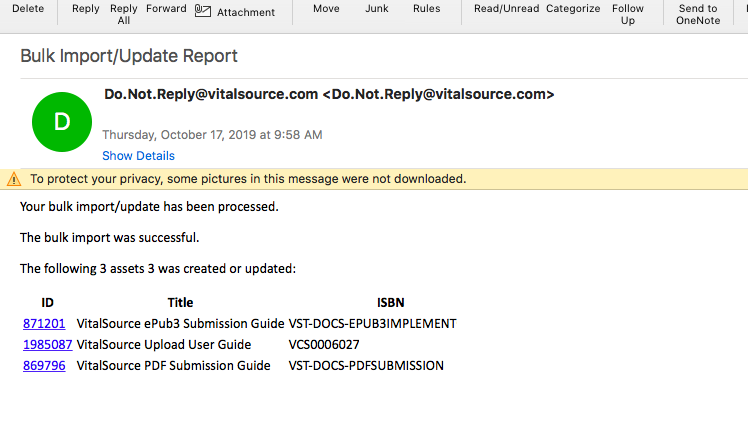Viewport: 748px width, 441px height.
Task: Click ISBN VST-DOCS-PDFSUBMISSION
Action: pyautogui.click(x=366, y=366)
